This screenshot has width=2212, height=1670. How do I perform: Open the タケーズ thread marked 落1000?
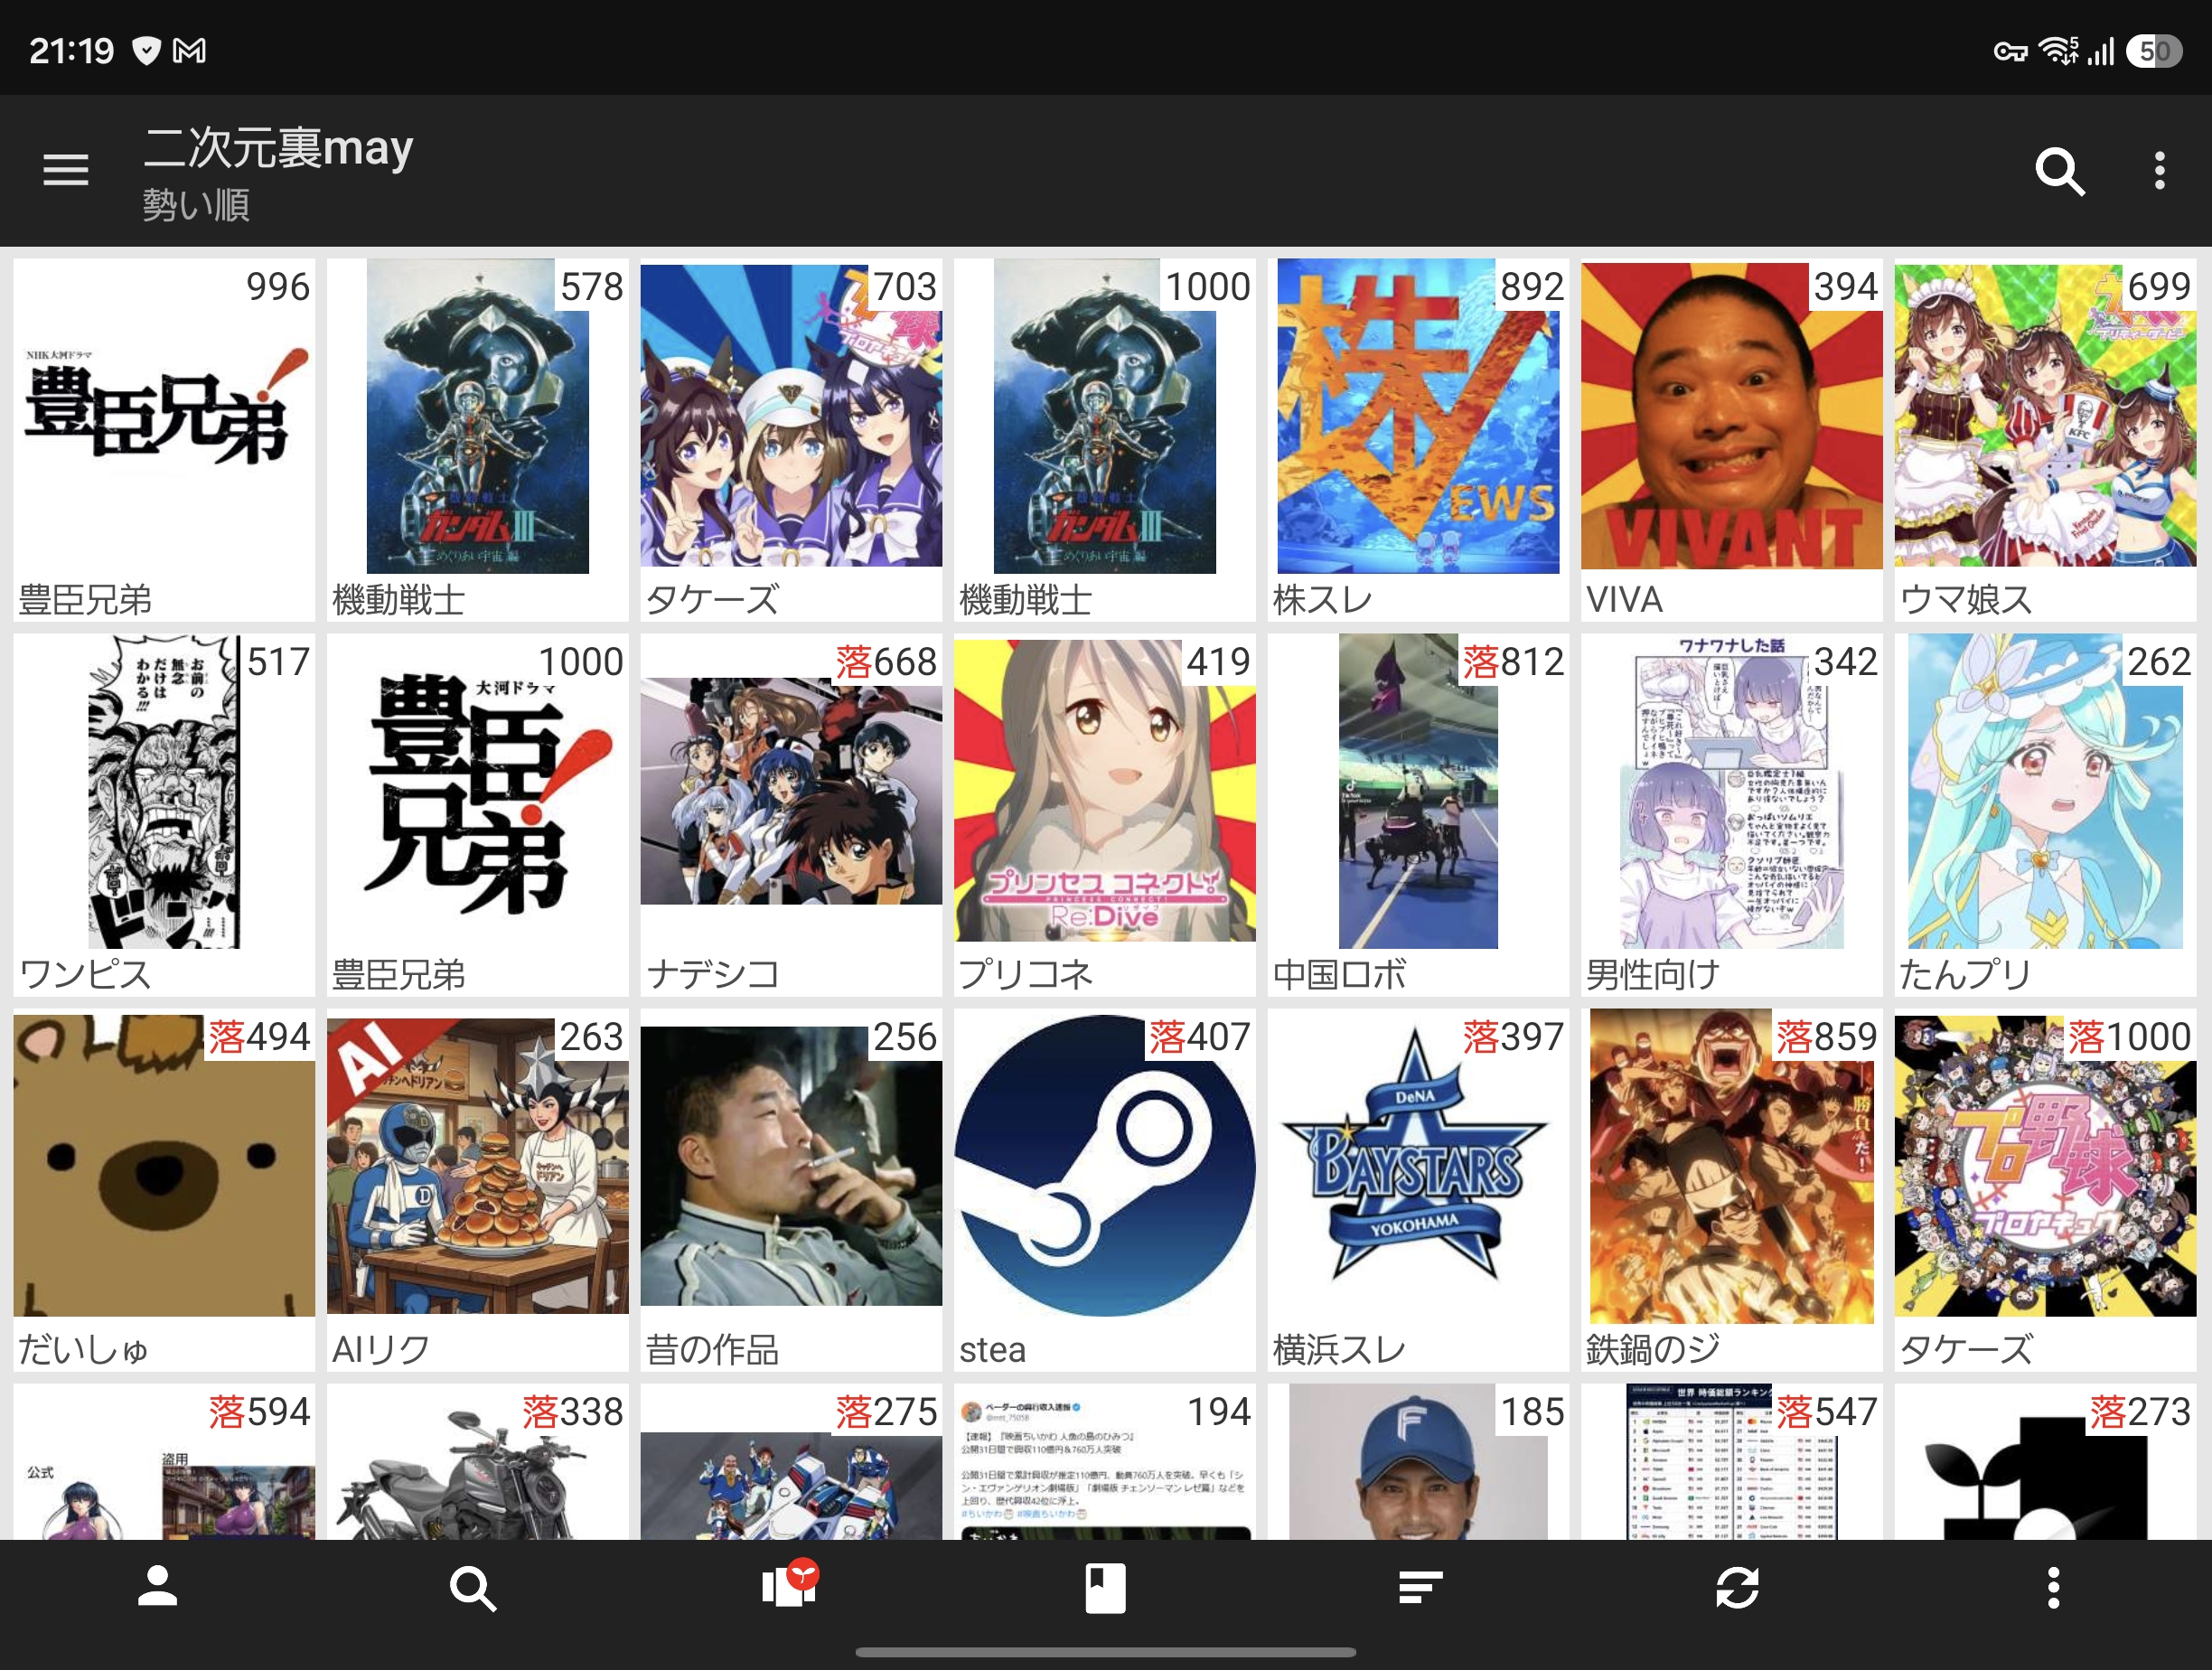(2045, 1190)
